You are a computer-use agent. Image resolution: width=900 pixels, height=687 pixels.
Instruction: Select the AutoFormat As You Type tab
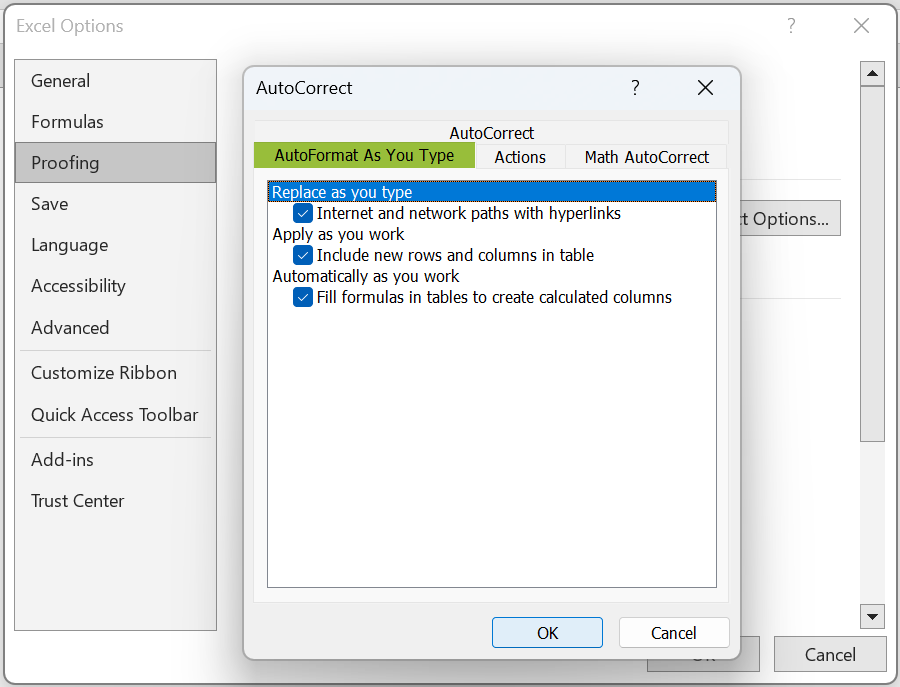point(364,156)
